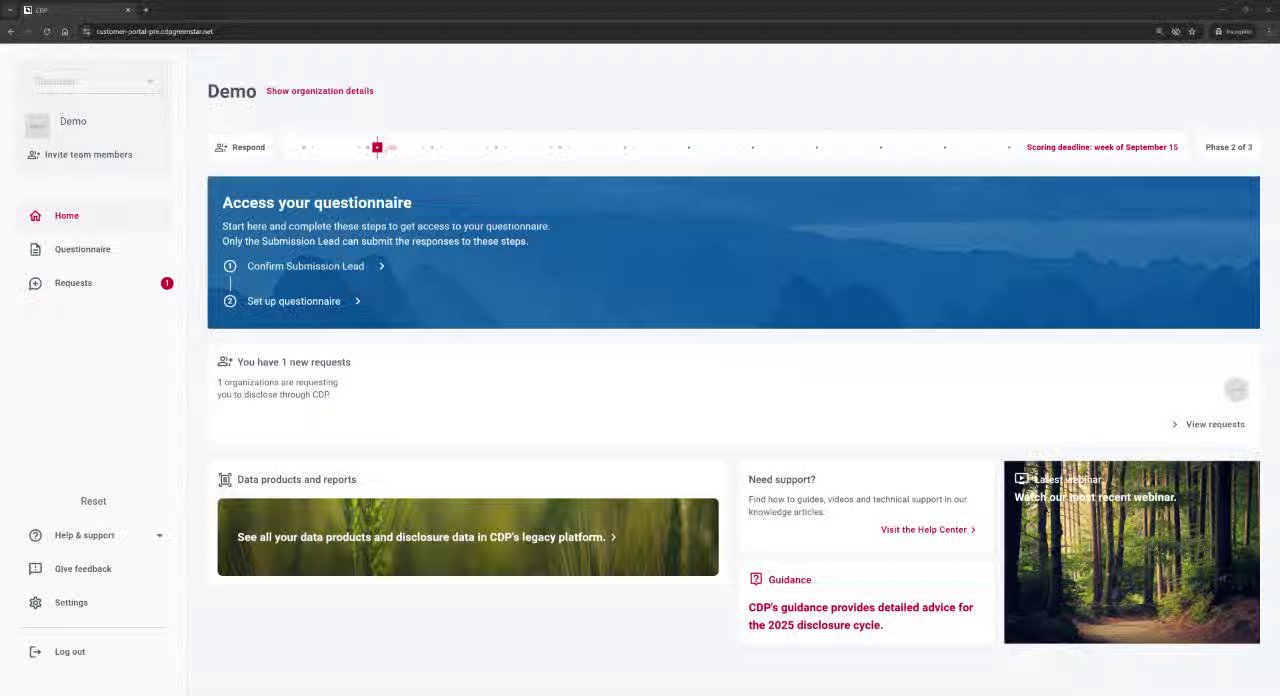Click the Guidance question-mark icon
Viewport: 1280px width, 696px height.
[x=756, y=579]
